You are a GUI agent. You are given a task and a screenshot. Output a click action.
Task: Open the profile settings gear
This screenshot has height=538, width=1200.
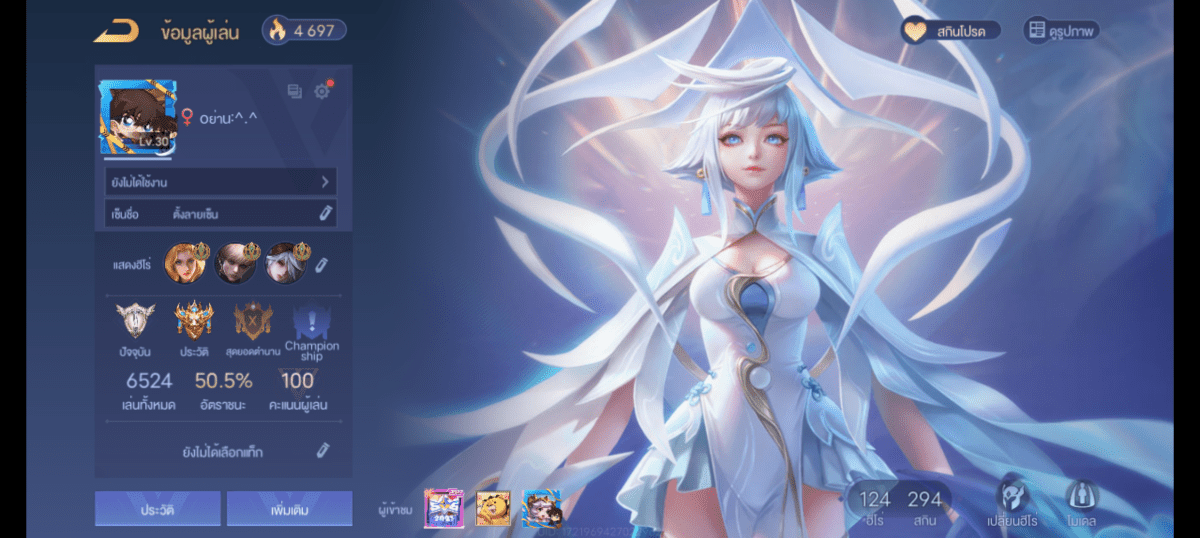[321, 91]
